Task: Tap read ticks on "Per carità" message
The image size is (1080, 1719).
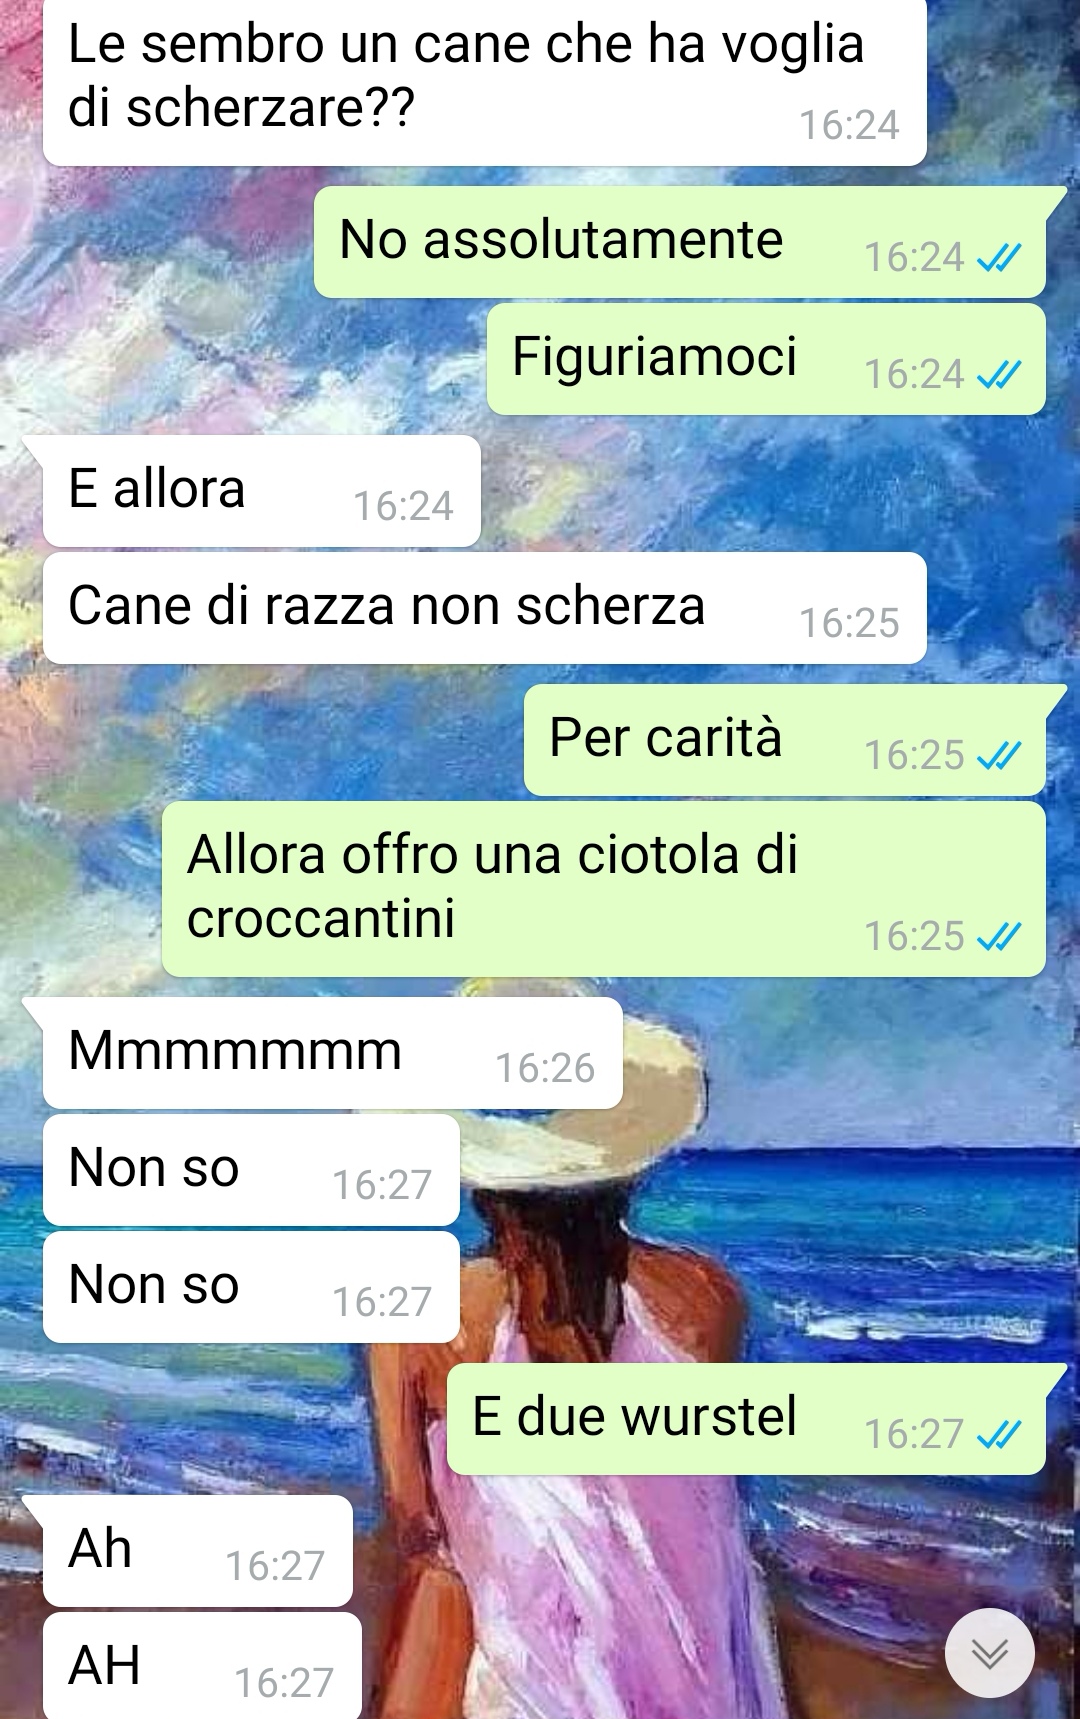Action: tap(998, 756)
